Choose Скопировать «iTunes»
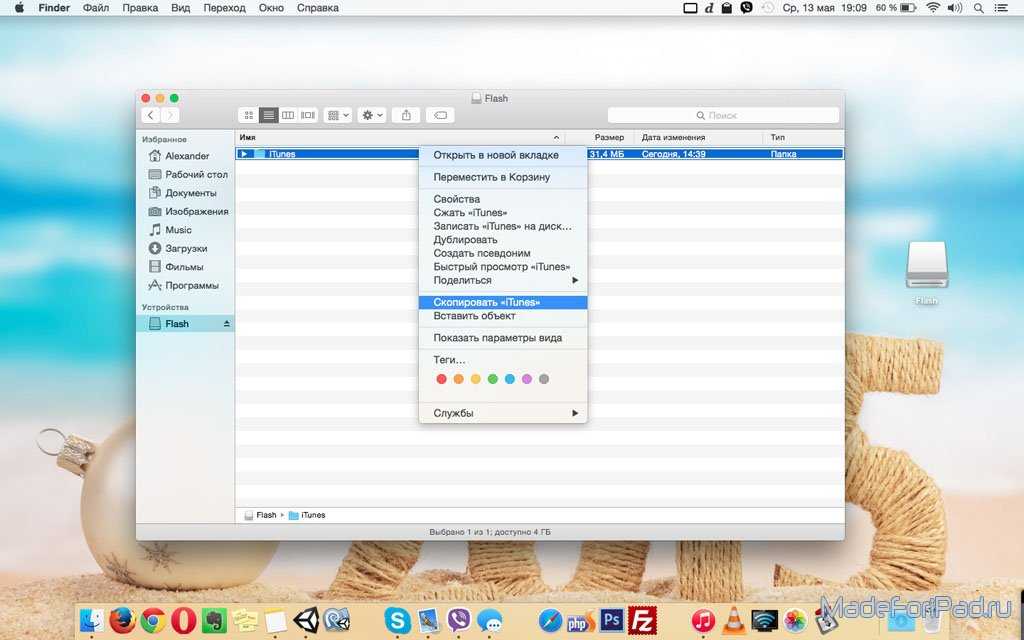Viewport: 1024px width, 640px height. pos(503,302)
